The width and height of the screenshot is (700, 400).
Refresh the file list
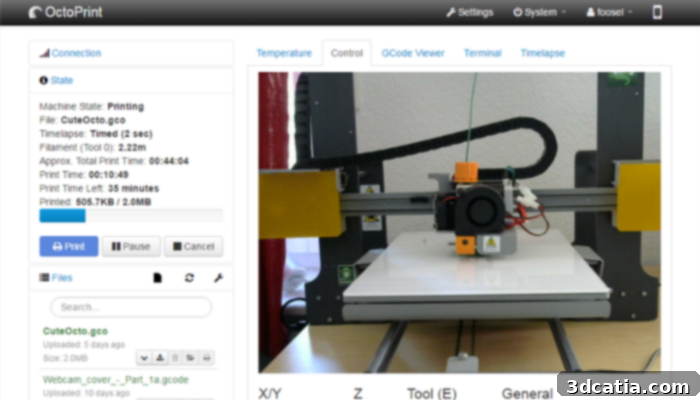tap(189, 278)
